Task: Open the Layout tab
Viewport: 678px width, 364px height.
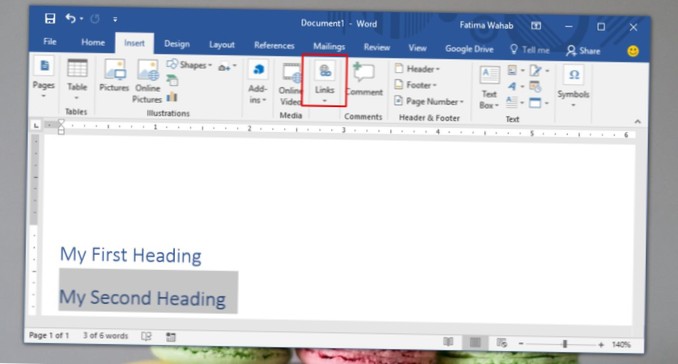Action: pos(222,45)
